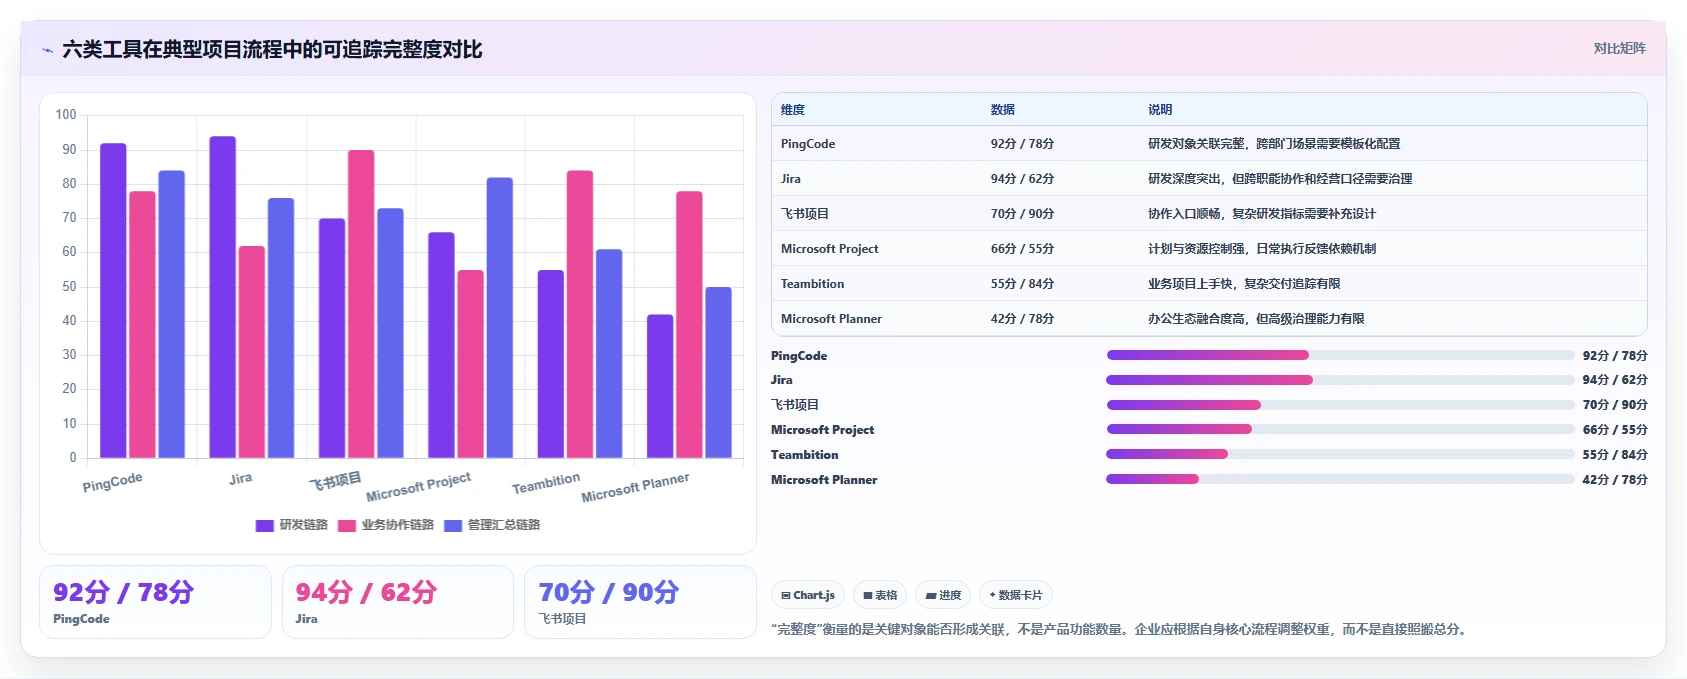1687x679 pixels.
Task: Click the table cell 66分 / 55分
Action: [1022, 249]
